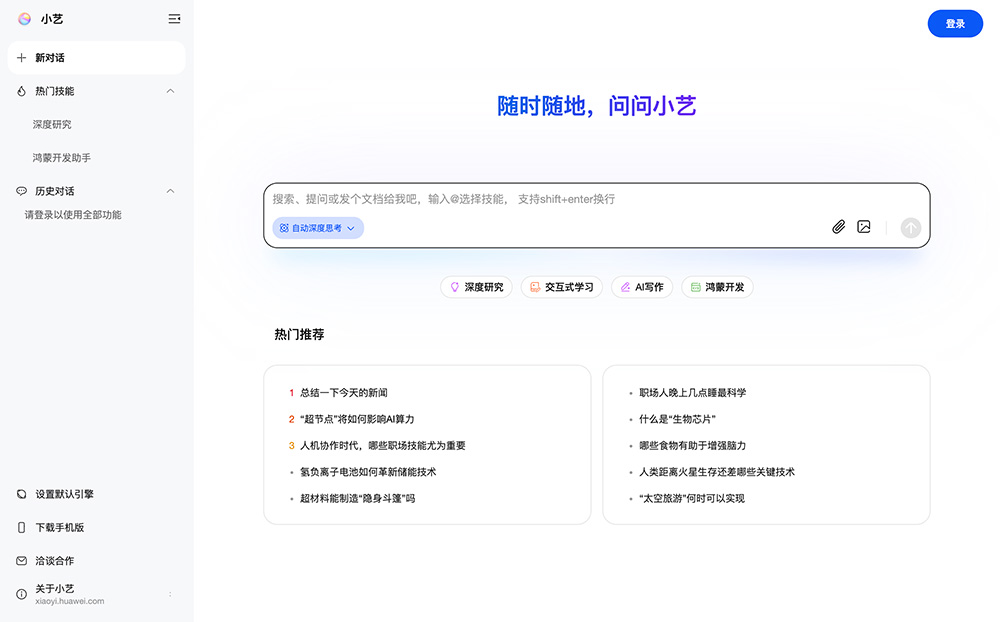Image resolution: width=1000 pixels, height=622 pixels.
Task: Open the 自动深度思考 mode dropdown
Action: [318, 228]
